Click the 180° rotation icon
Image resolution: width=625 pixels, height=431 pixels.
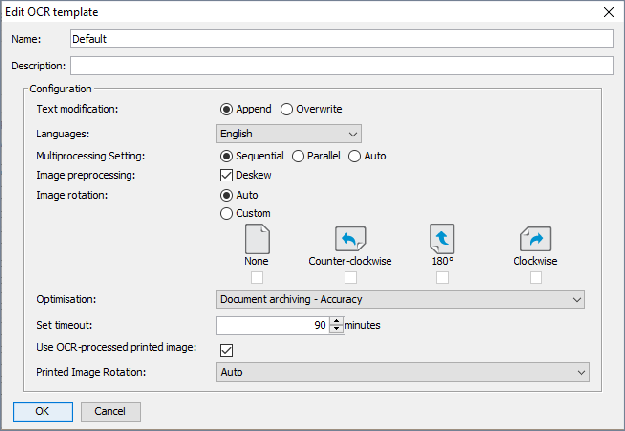point(442,238)
